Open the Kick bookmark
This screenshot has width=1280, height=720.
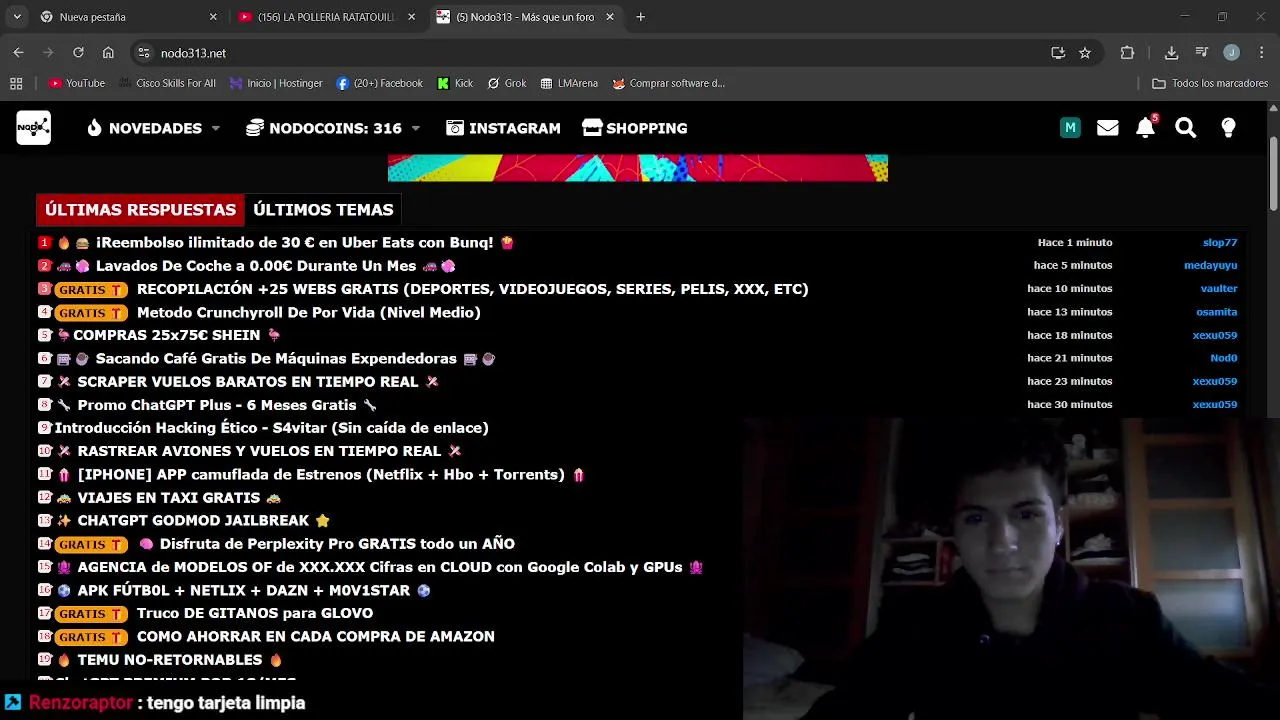point(455,83)
